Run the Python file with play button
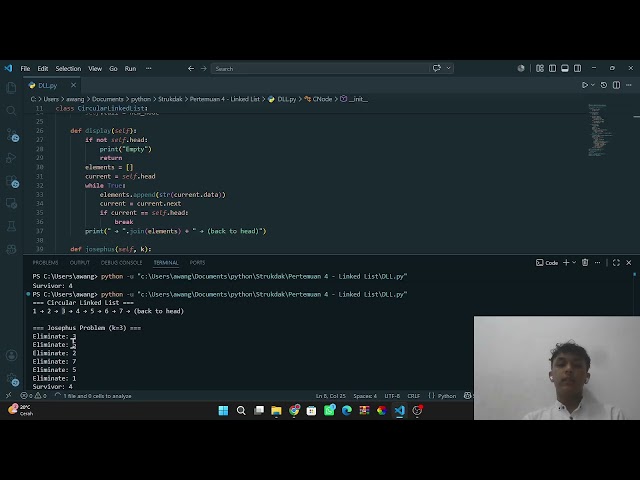Viewport: 640px width, 480px height. point(584,85)
